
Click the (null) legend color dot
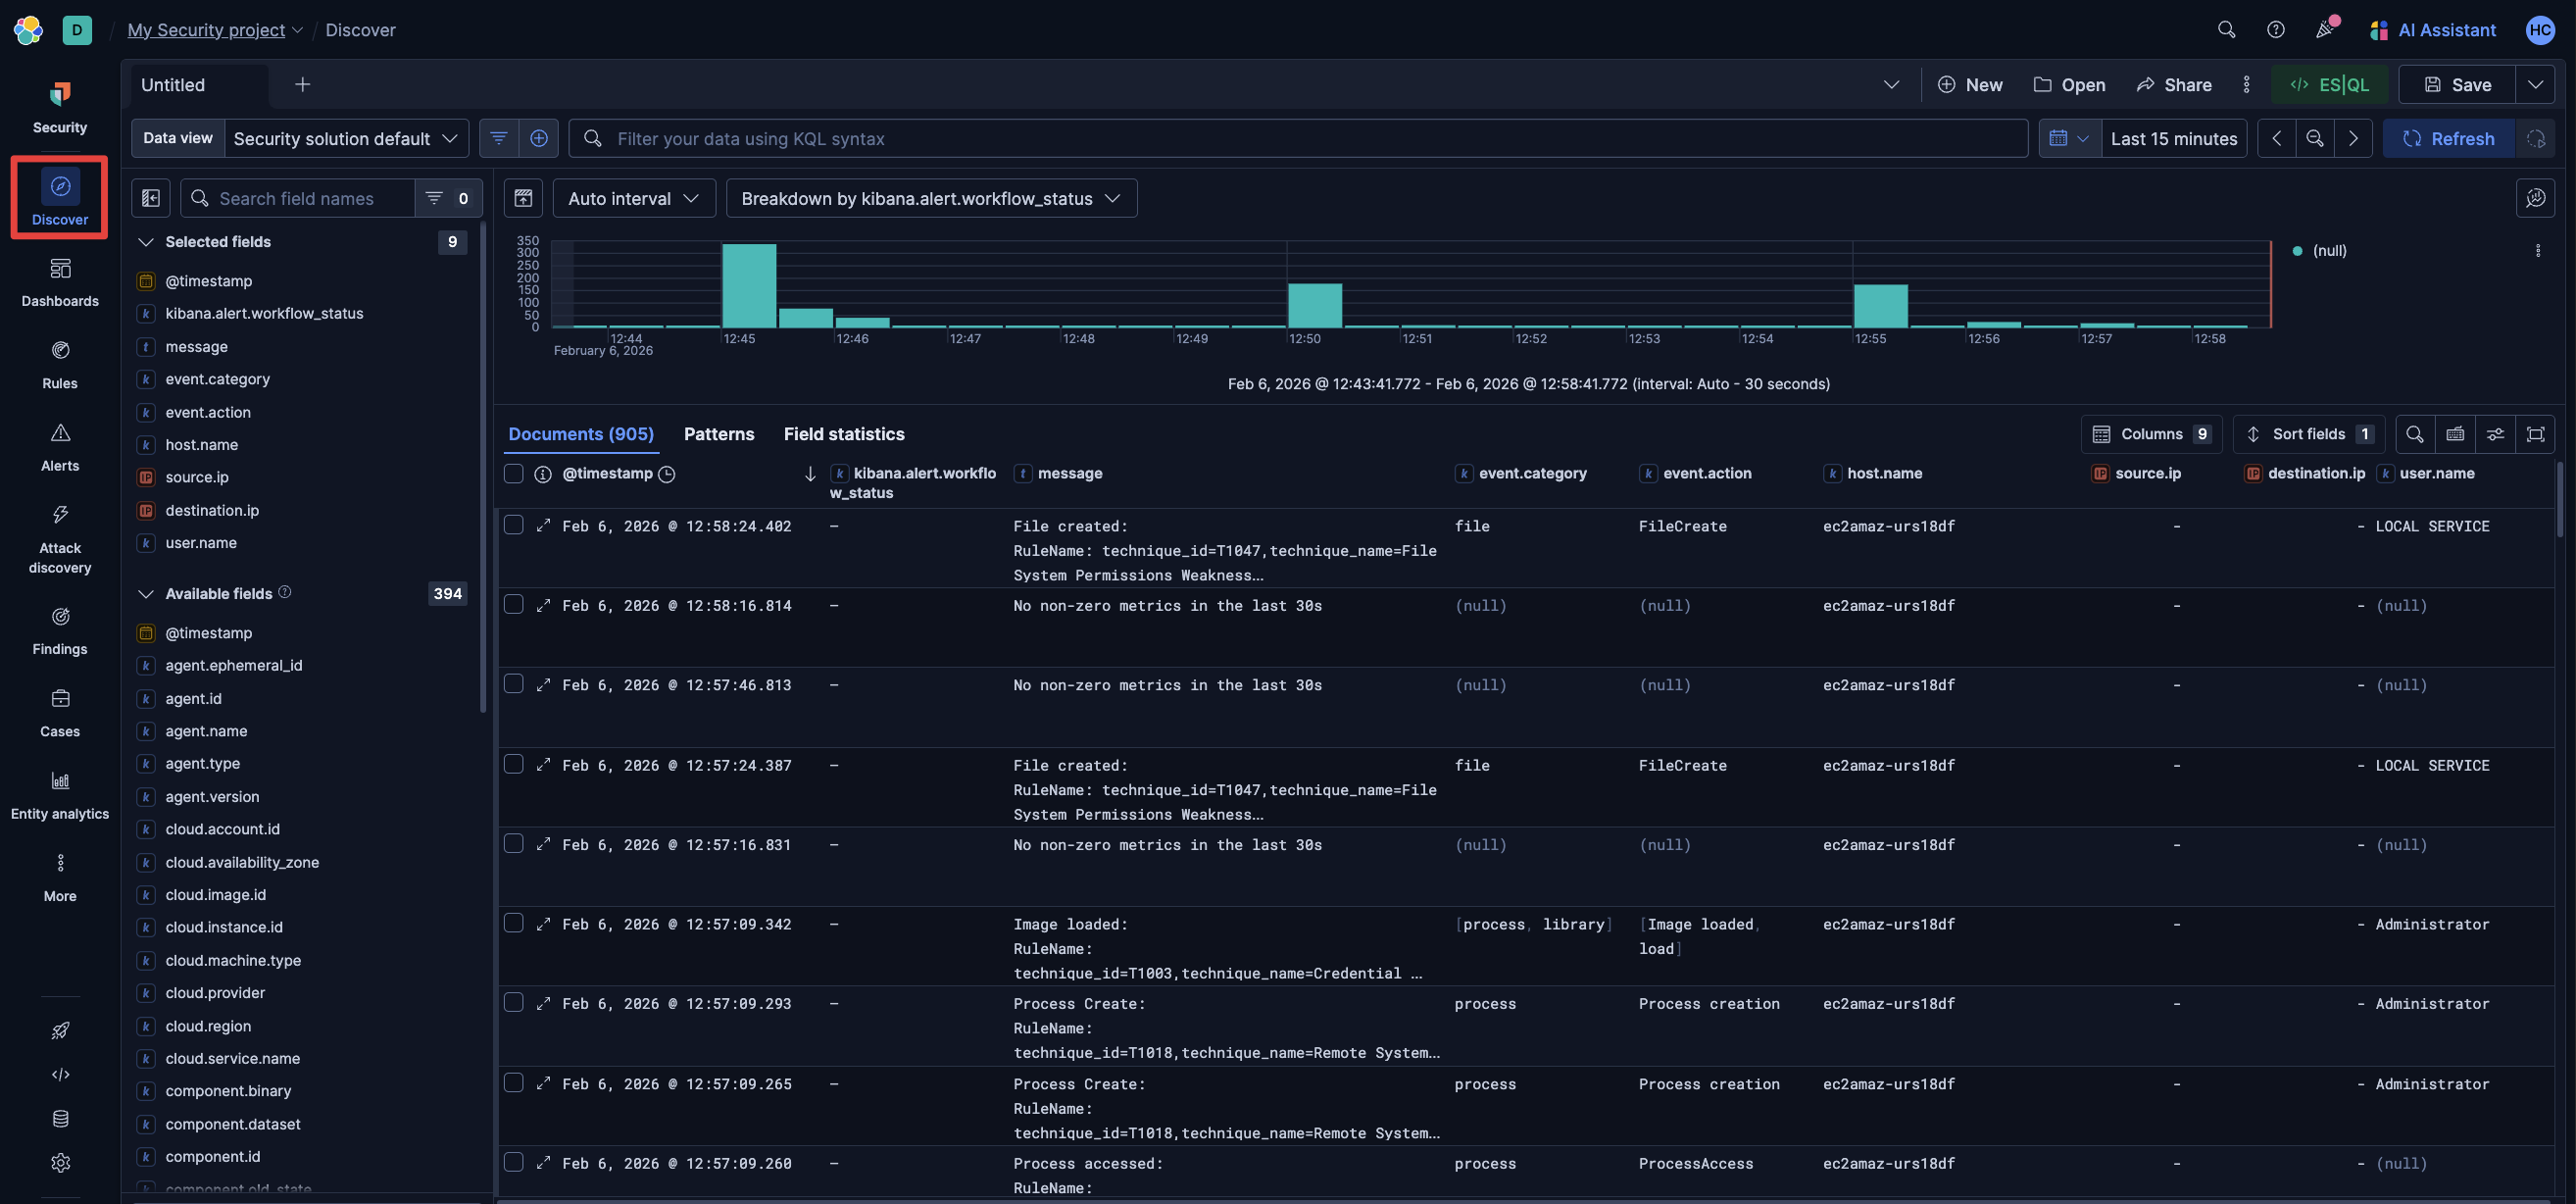click(x=2297, y=251)
